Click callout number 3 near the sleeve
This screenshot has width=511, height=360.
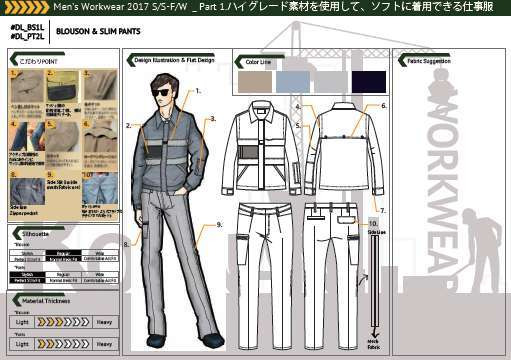213,119
